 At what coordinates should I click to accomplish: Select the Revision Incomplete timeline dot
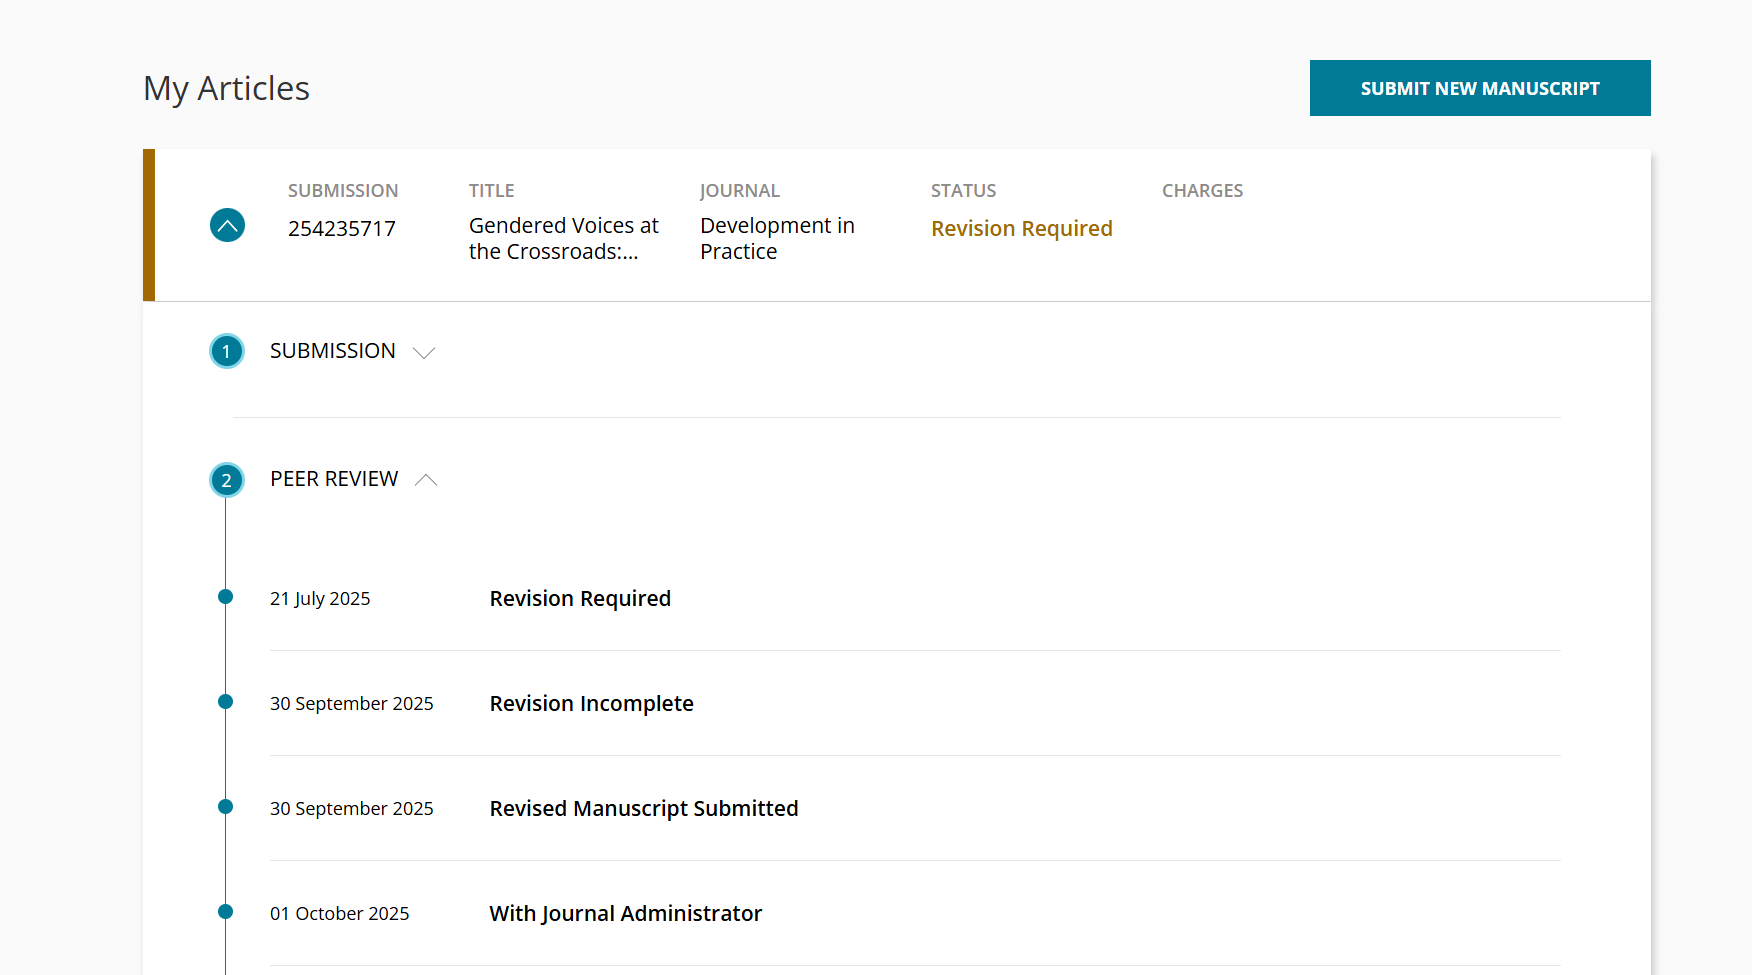226,702
